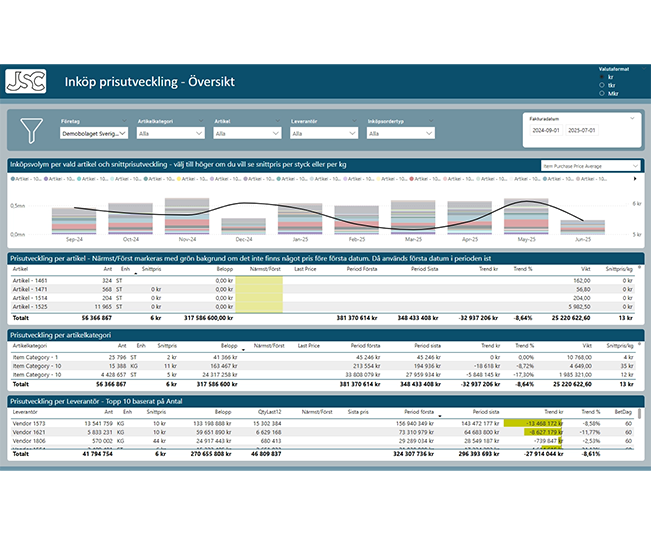Click the start date field 2024-09-01
The image size is (651, 535).
tap(546, 130)
